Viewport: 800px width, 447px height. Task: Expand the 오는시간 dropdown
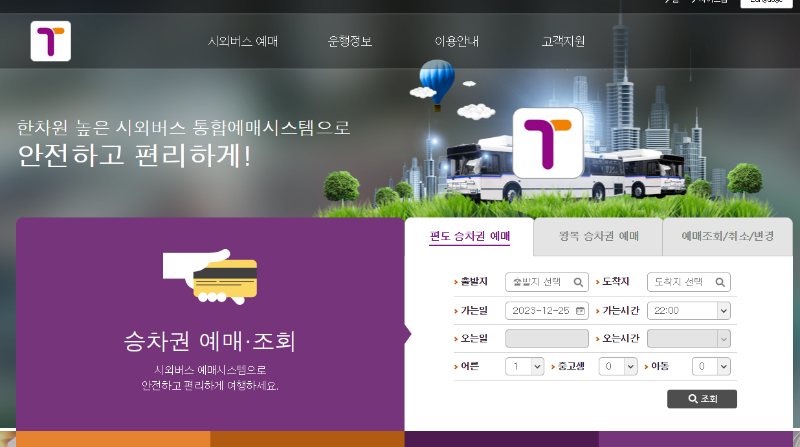tap(688, 338)
